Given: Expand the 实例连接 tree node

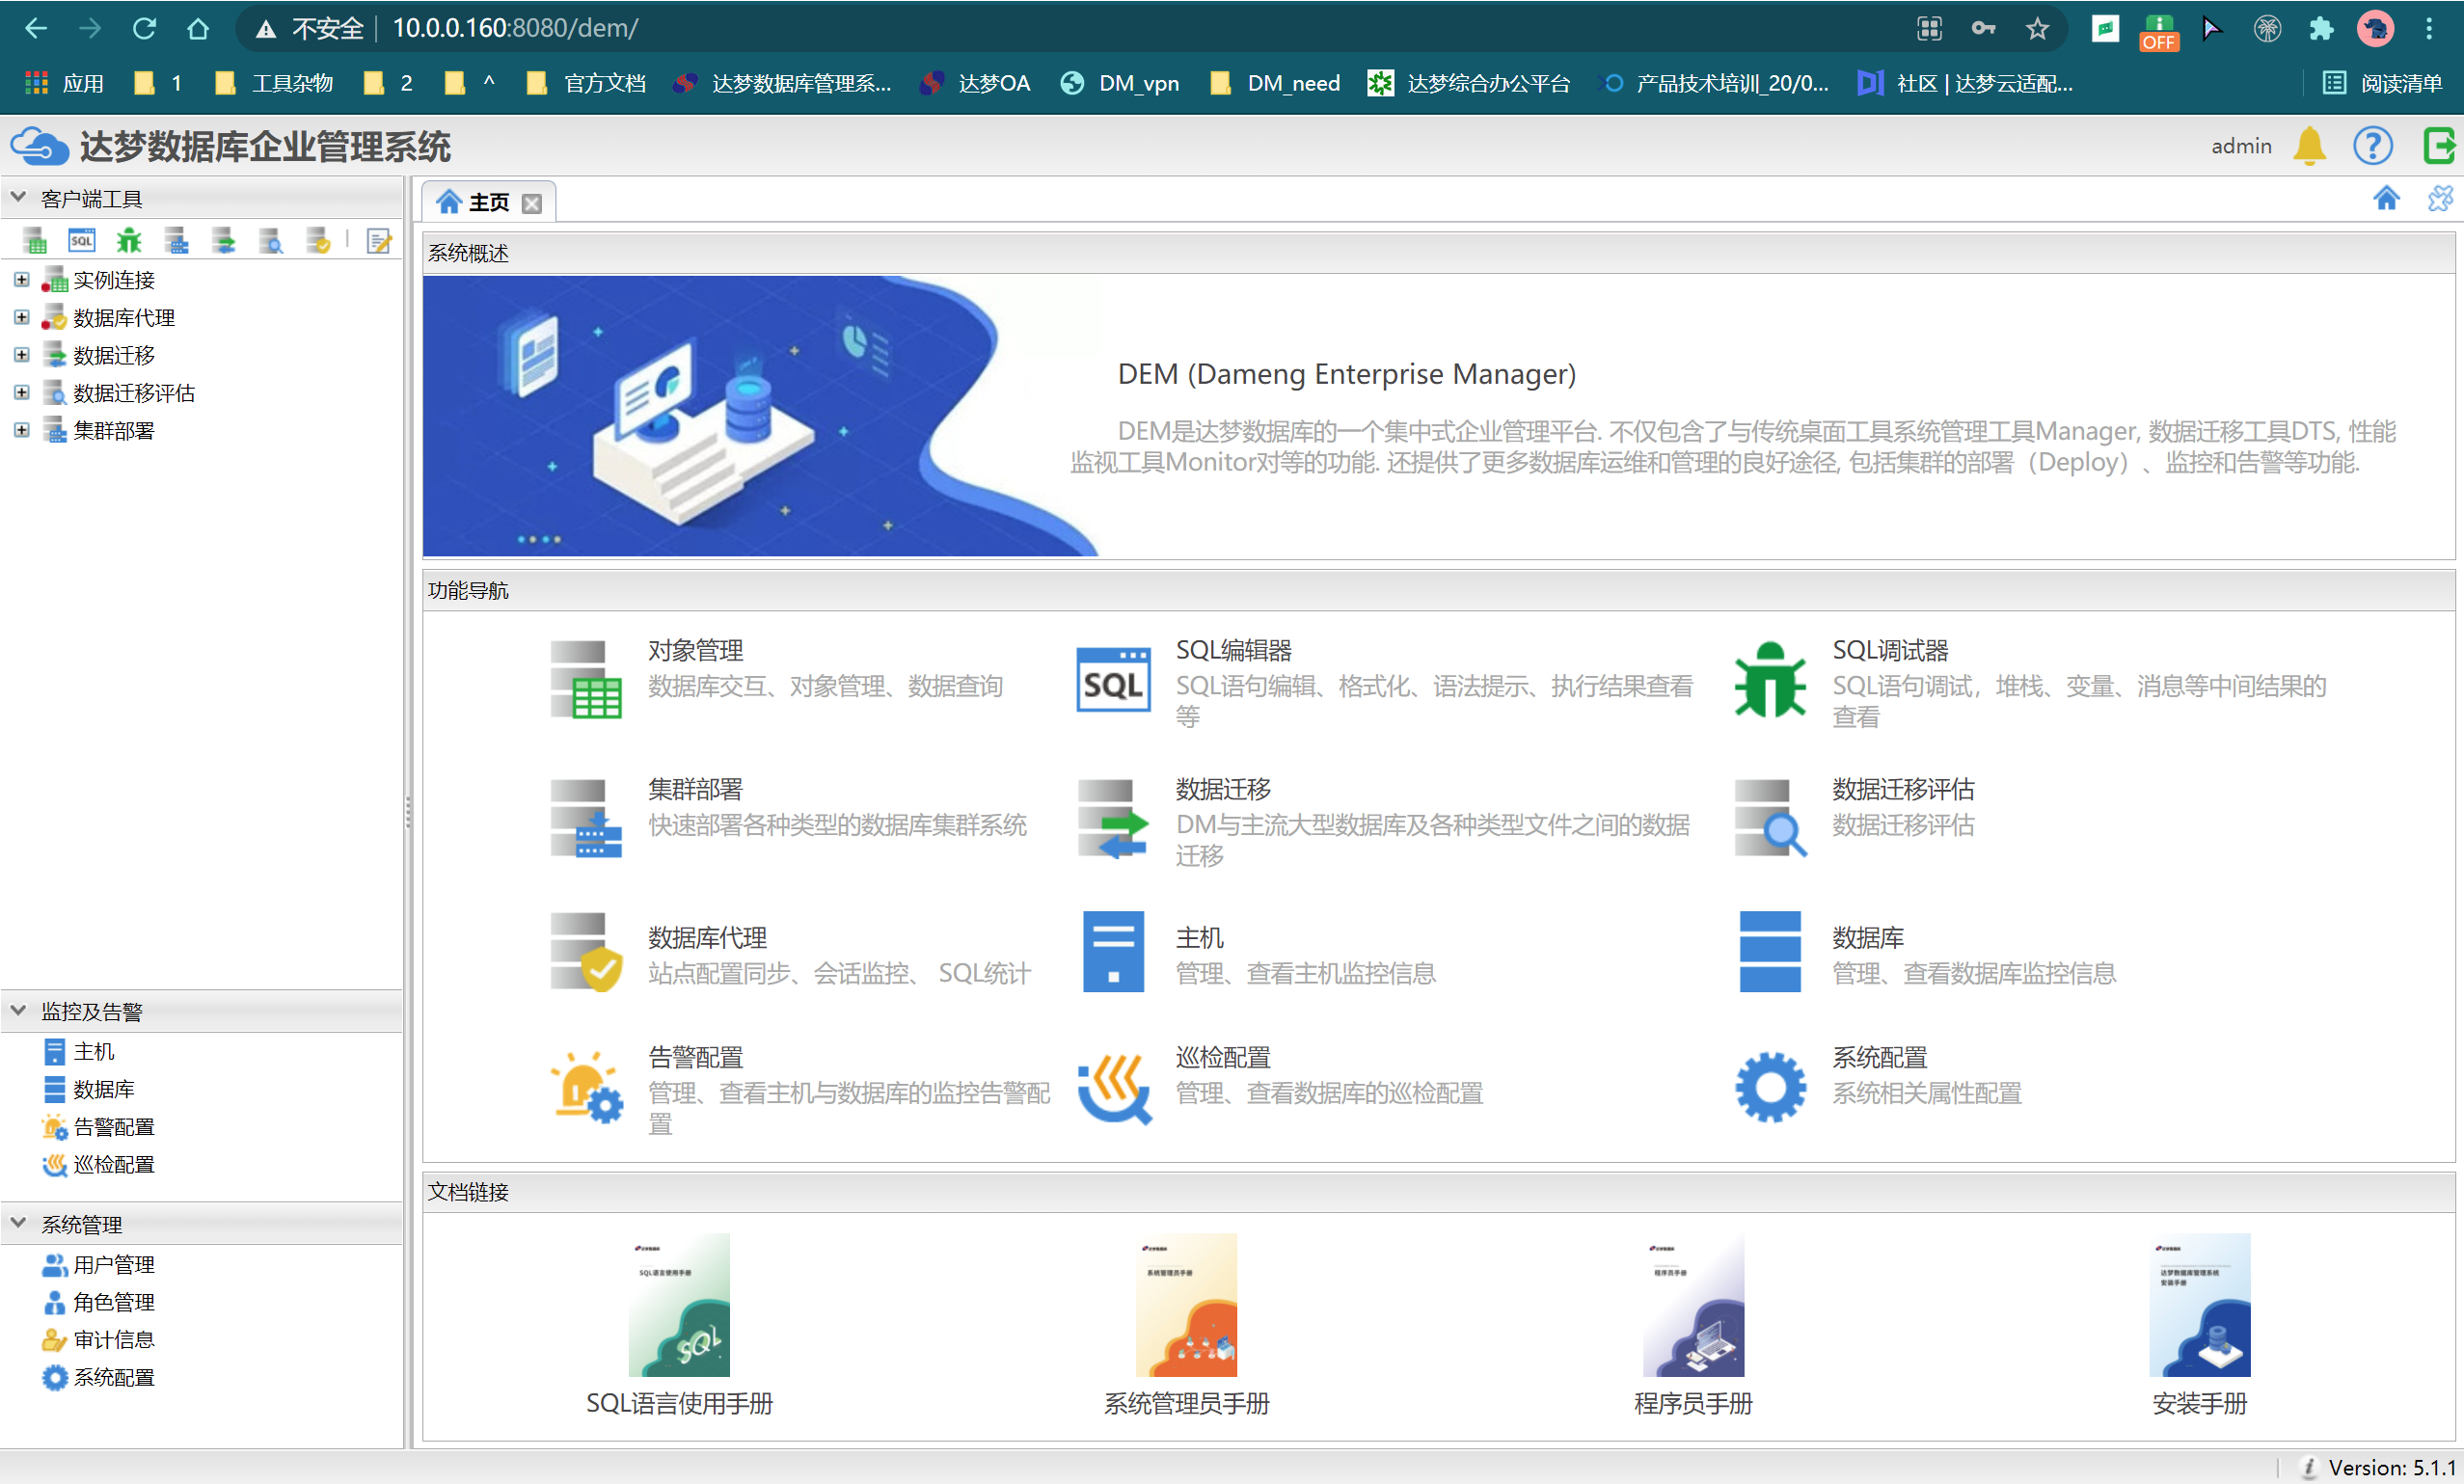Looking at the screenshot, I should pyautogui.click(x=22, y=280).
